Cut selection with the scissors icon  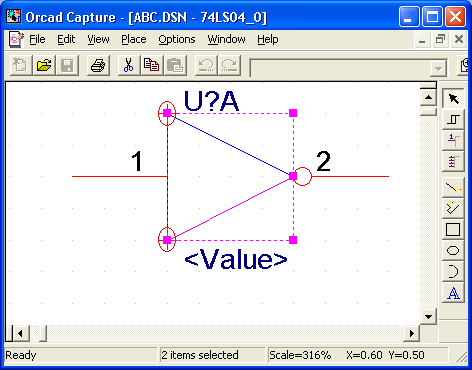128,65
